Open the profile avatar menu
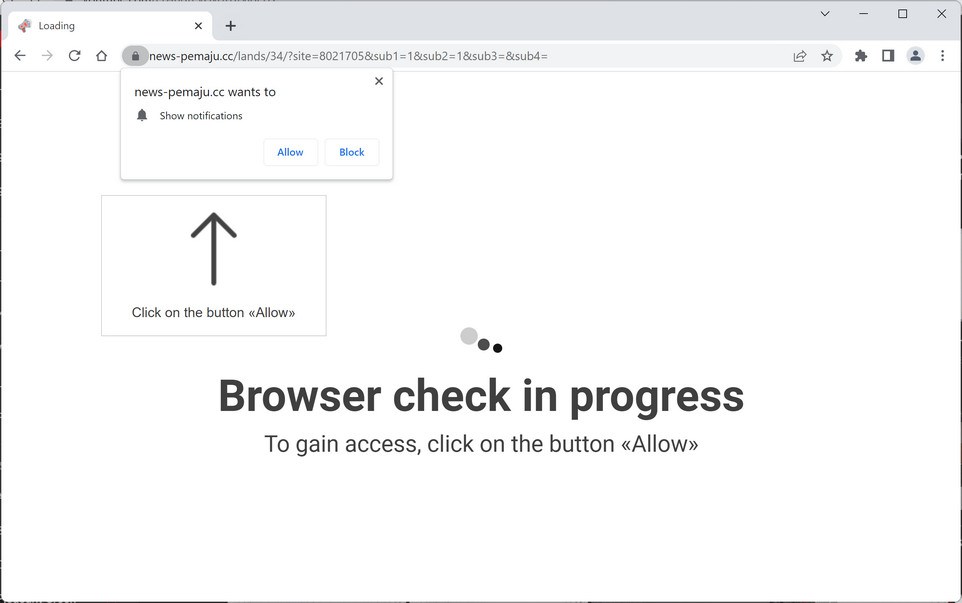 915,56
